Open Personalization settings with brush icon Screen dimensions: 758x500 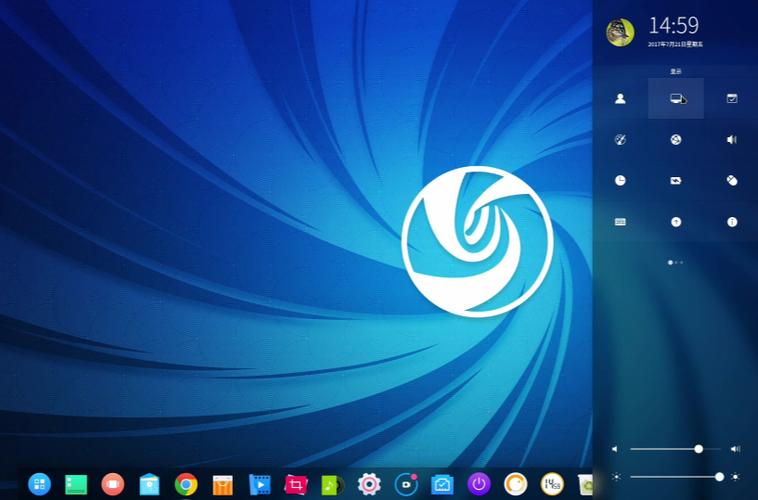pyautogui.click(x=620, y=140)
